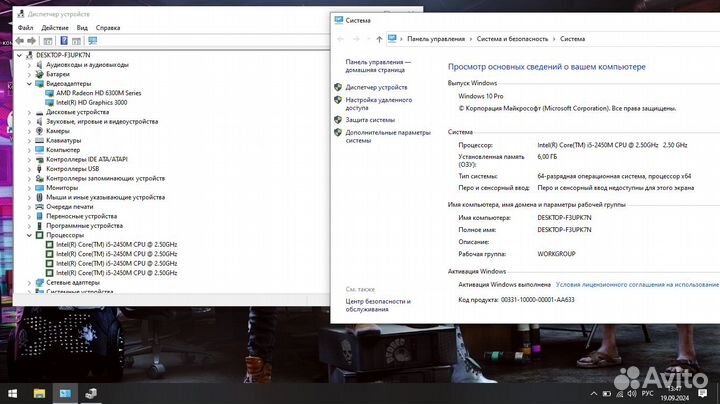This screenshot has height=404, width=720.
Task: Expand the Контроллеры USB node
Action: [x=29, y=169]
